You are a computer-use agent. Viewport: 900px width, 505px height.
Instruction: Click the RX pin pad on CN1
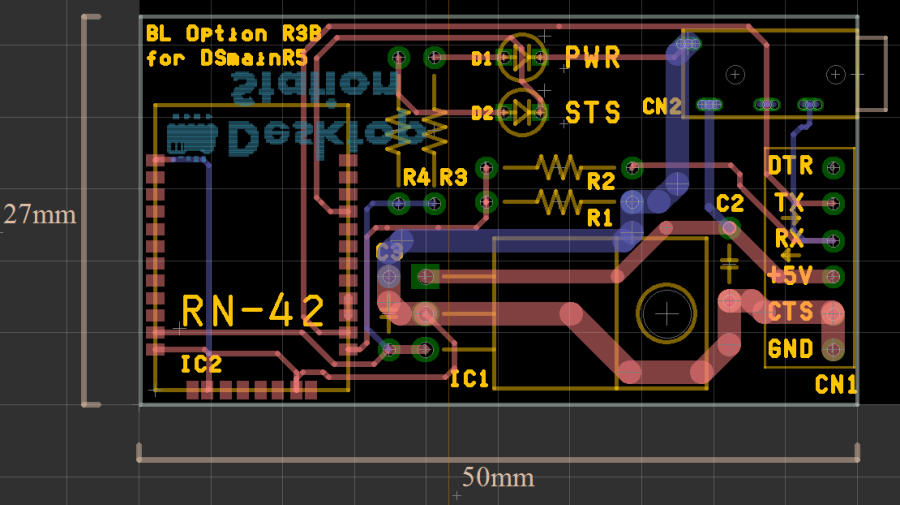(832, 240)
